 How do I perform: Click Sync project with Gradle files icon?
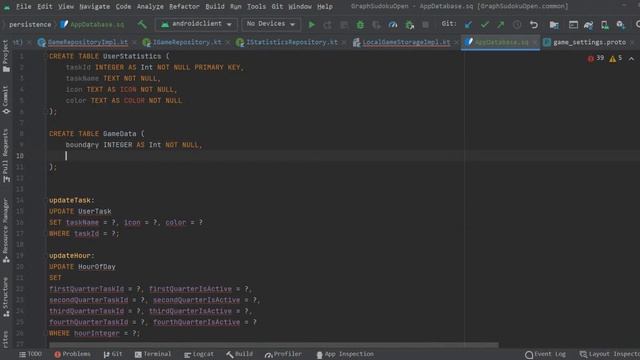[x=588, y=25]
